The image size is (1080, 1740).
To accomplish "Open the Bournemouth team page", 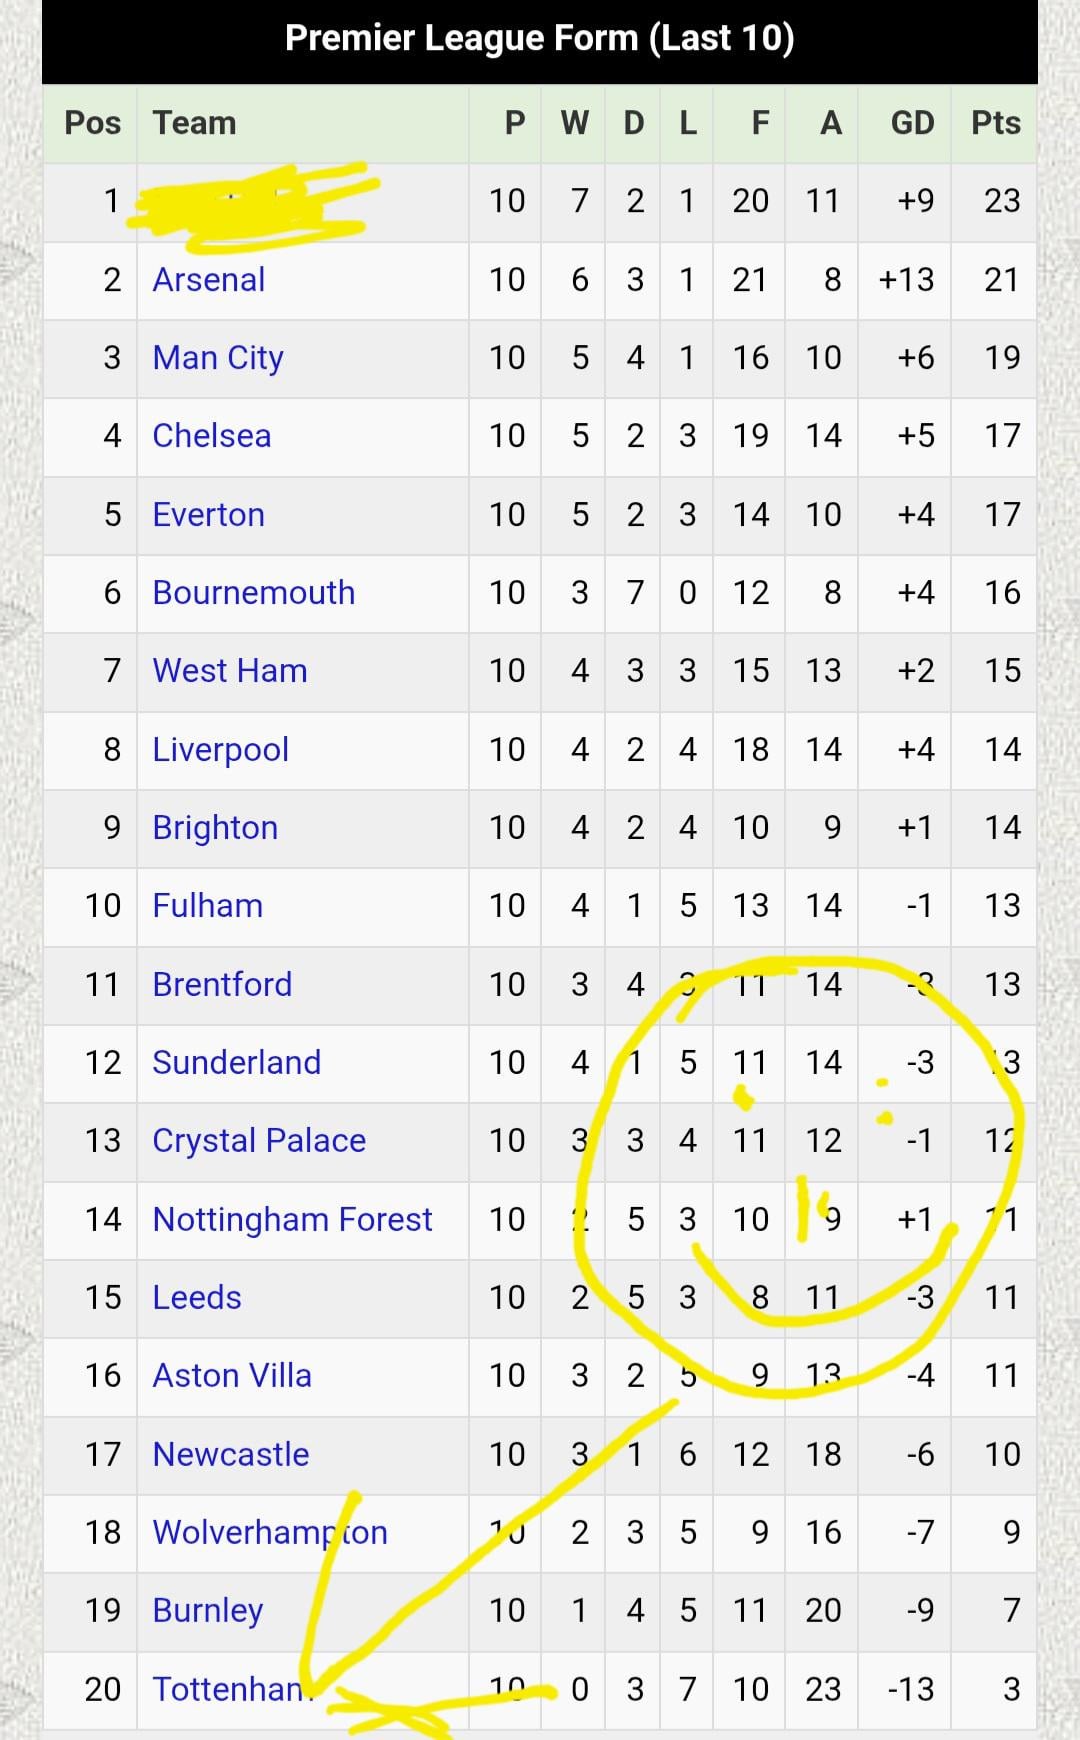I will tap(254, 593).
